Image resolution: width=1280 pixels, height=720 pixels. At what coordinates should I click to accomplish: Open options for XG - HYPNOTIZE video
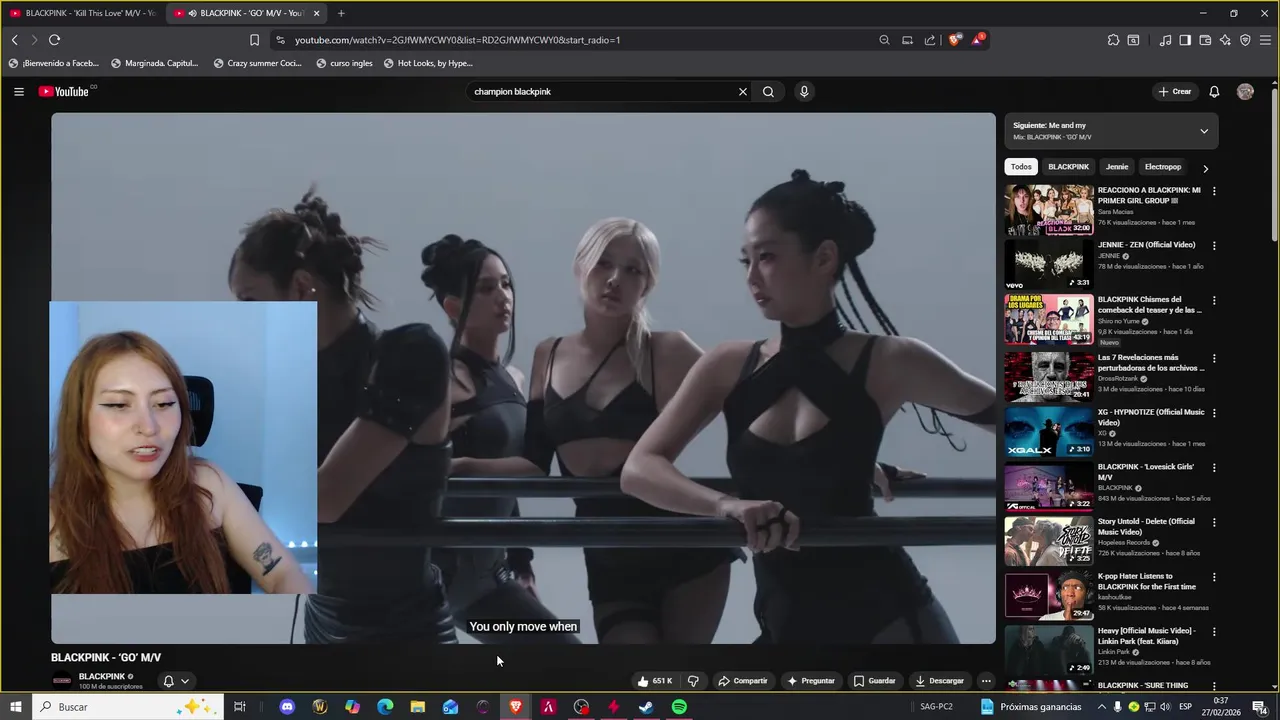pyautogui.click(x=1214, y=413)
